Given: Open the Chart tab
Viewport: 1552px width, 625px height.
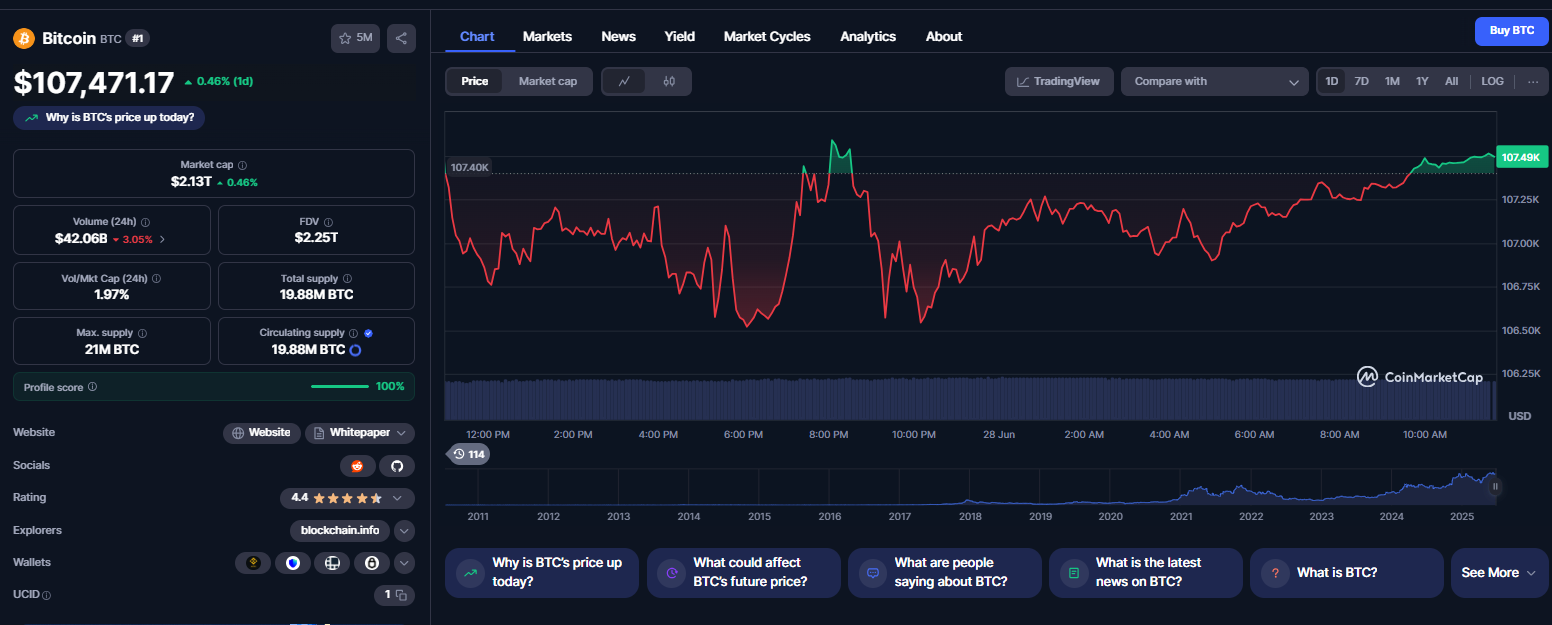Looking at the screenshot, I should click(477, 36).
